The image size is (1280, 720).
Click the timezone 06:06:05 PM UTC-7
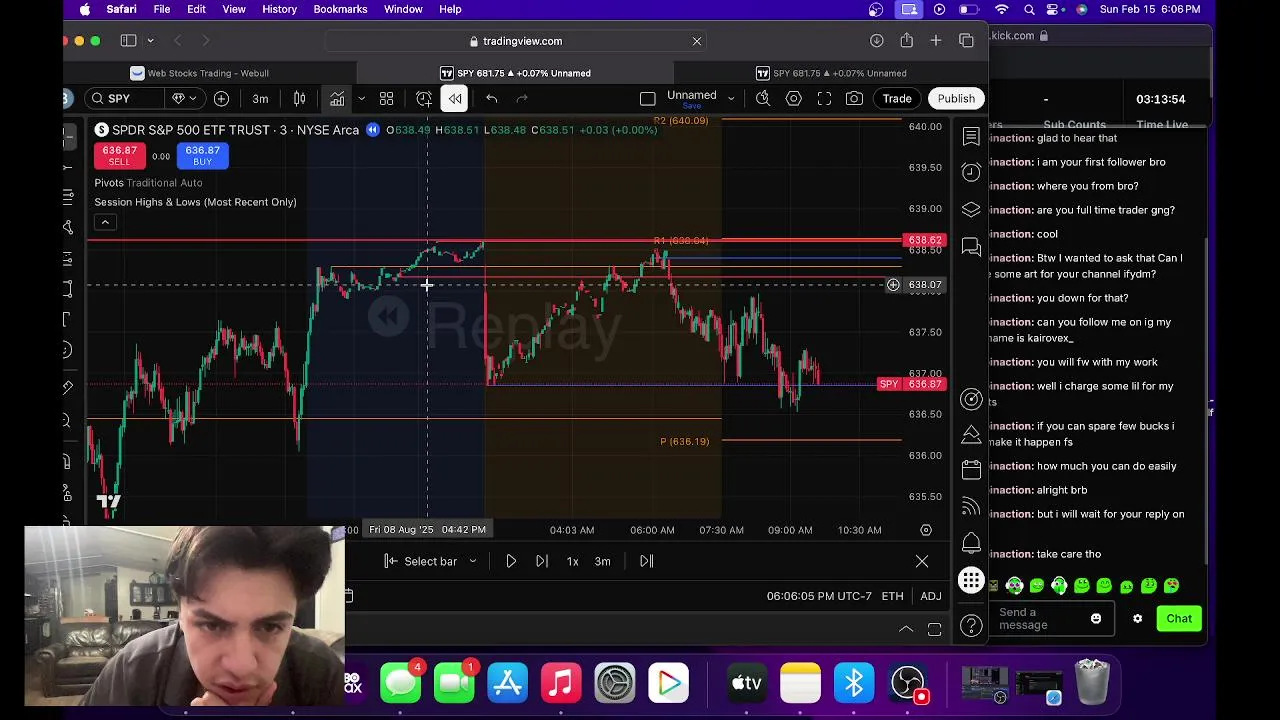[x=819, y=596]
